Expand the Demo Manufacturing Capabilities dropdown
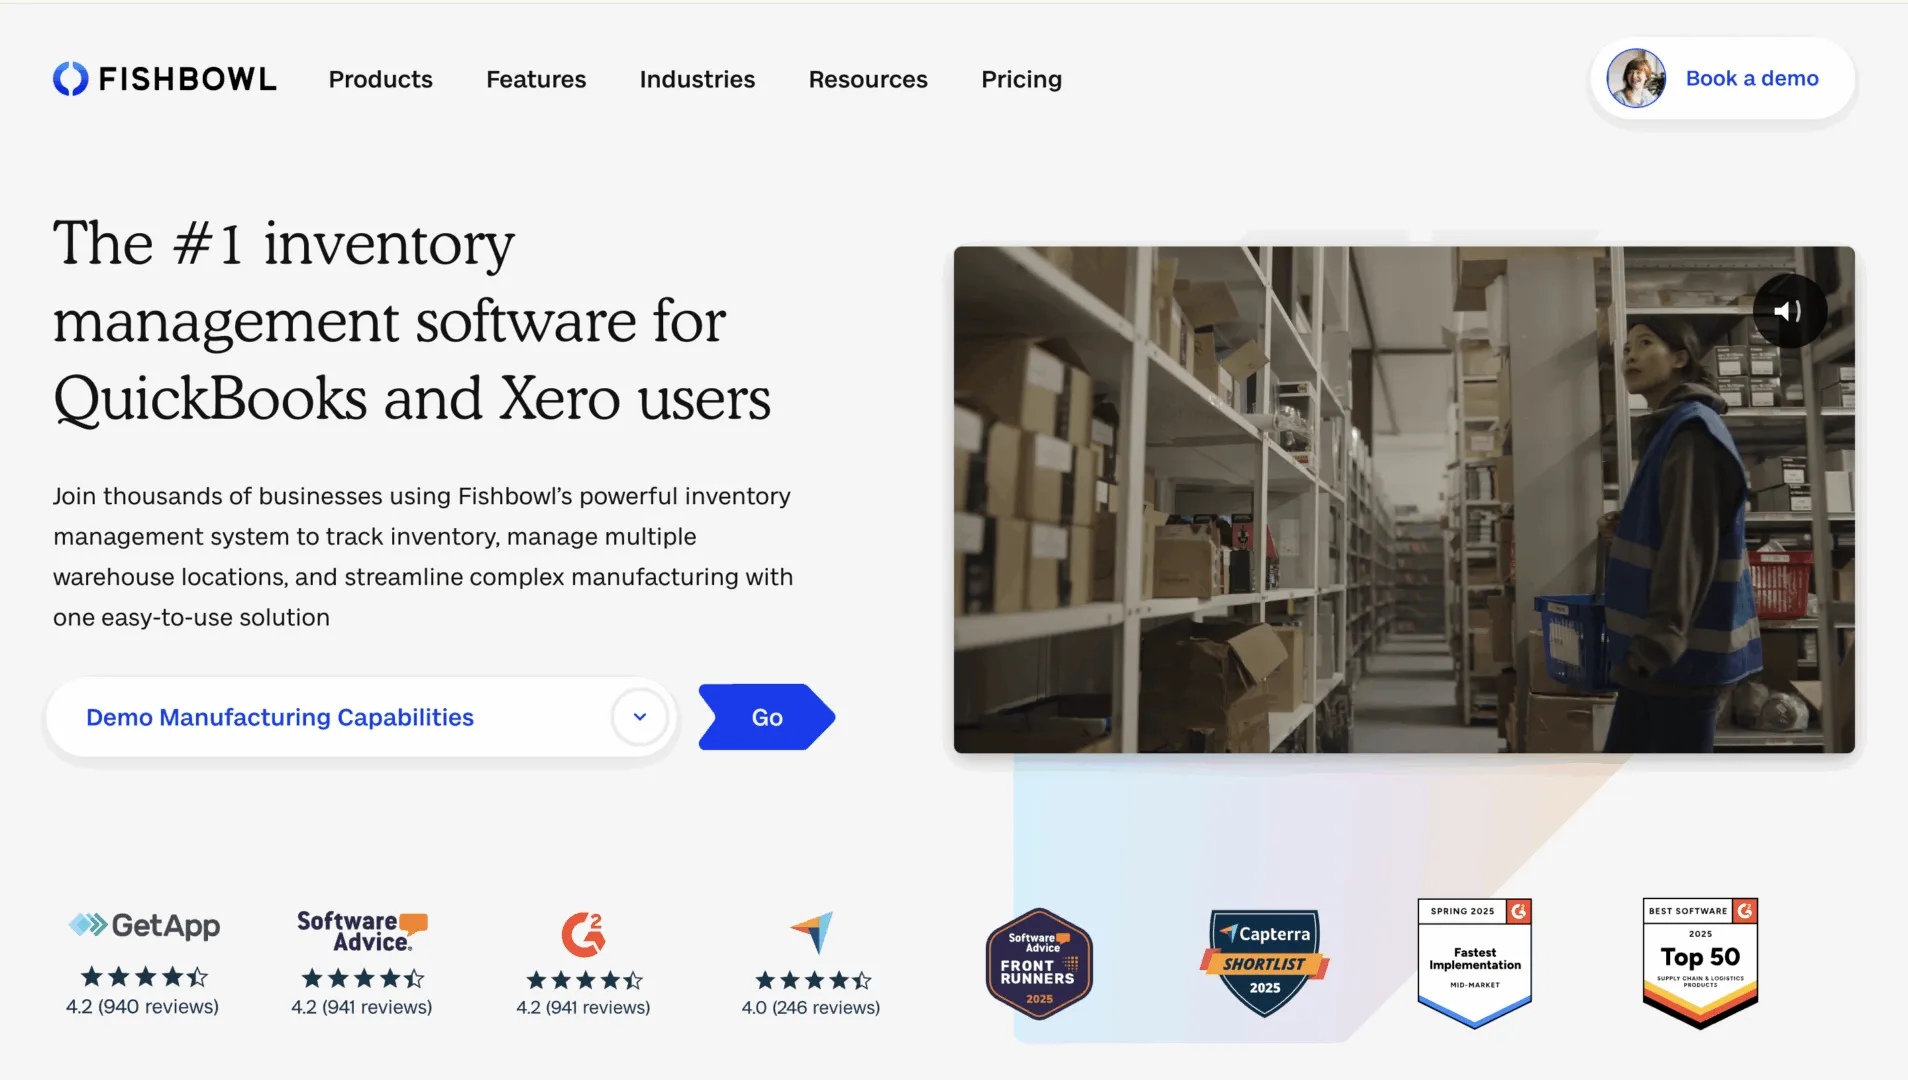1908x1080 pixels. pos(361,717)
